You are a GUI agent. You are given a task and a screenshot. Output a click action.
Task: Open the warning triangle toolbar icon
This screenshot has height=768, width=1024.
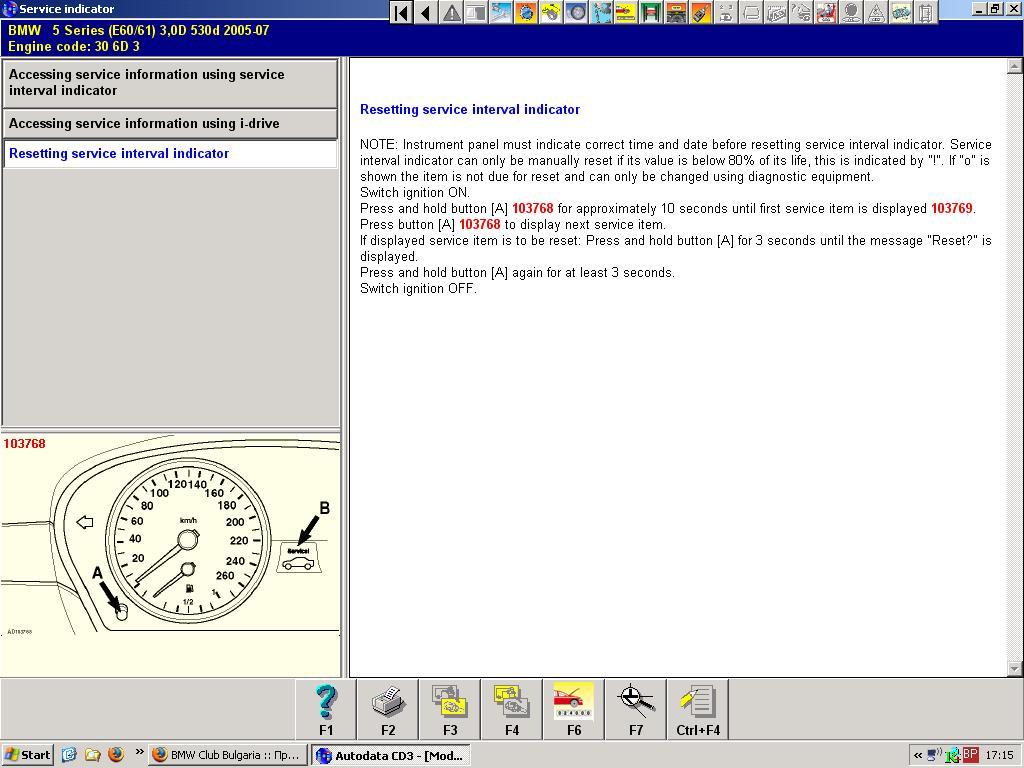click(x=451, y=12)
